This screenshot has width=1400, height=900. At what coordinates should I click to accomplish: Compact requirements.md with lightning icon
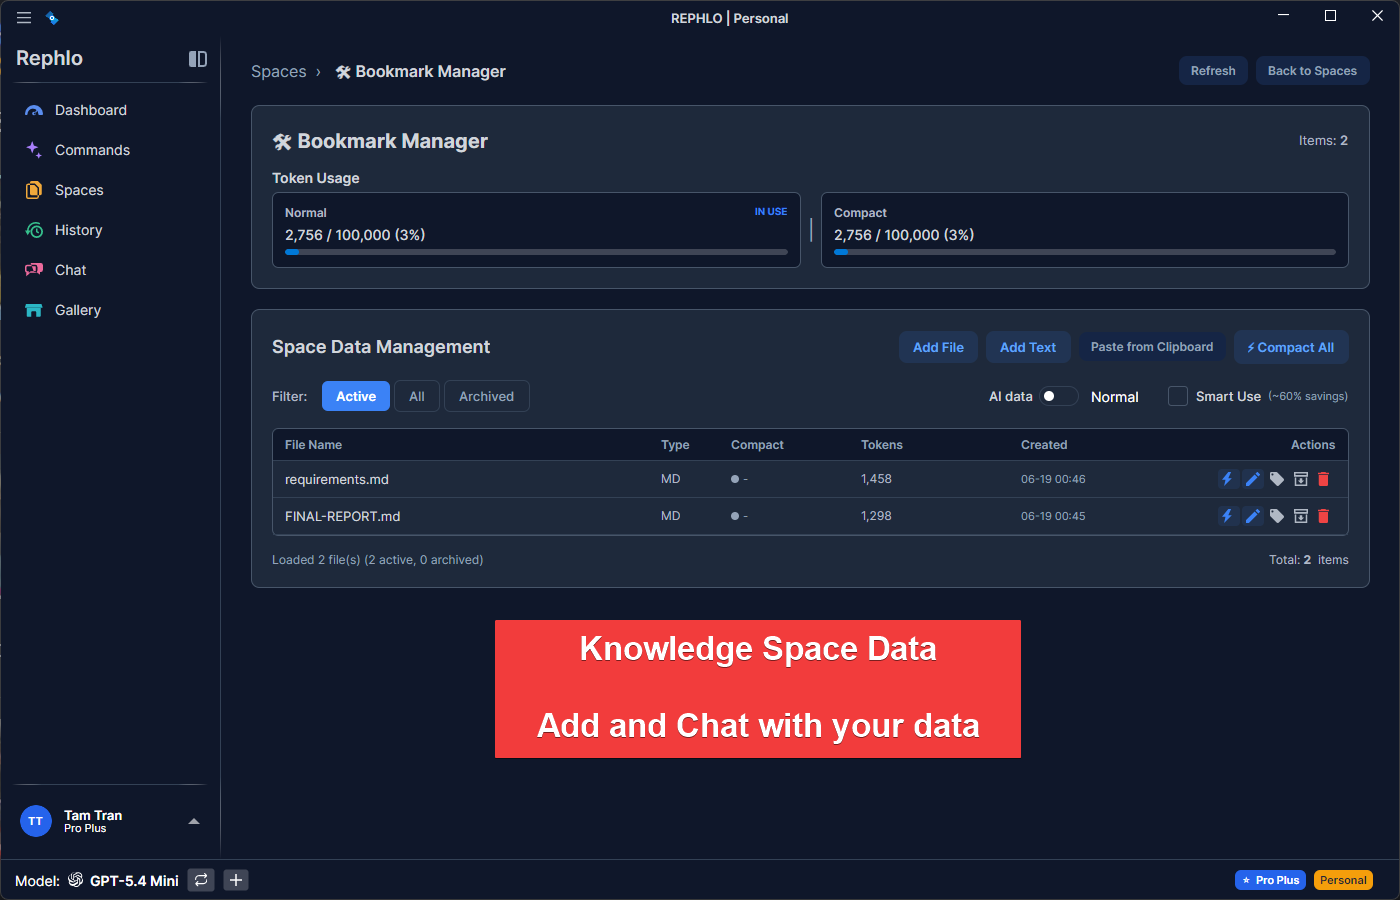pos(1227,479)
